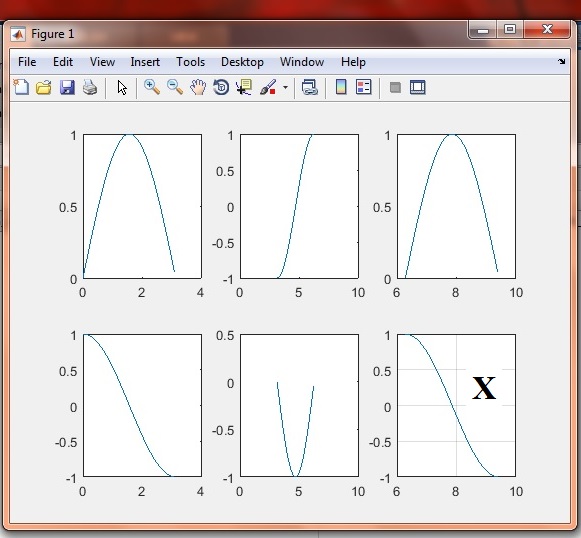Viewport: 581px width, 538px height.
Task: Insert a colorbar from the toolbar
Action: click(341, 87)
